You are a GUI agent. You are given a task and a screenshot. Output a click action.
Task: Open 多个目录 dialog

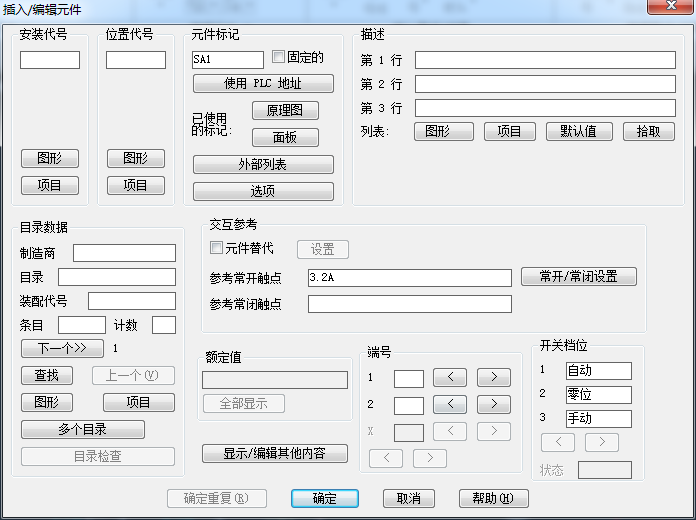[x=83, y=430]
